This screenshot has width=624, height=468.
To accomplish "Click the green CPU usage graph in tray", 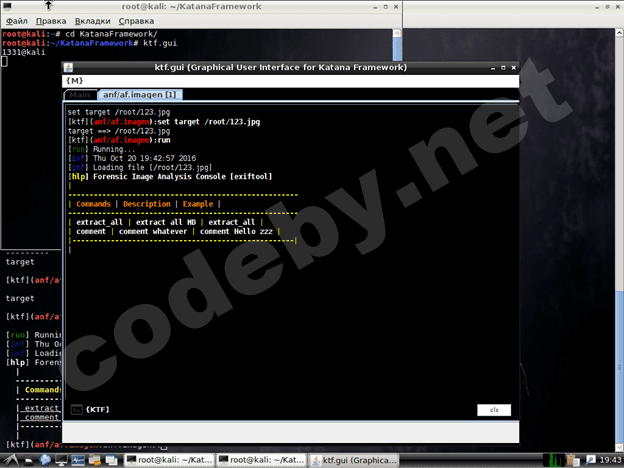I will point(554,460).
